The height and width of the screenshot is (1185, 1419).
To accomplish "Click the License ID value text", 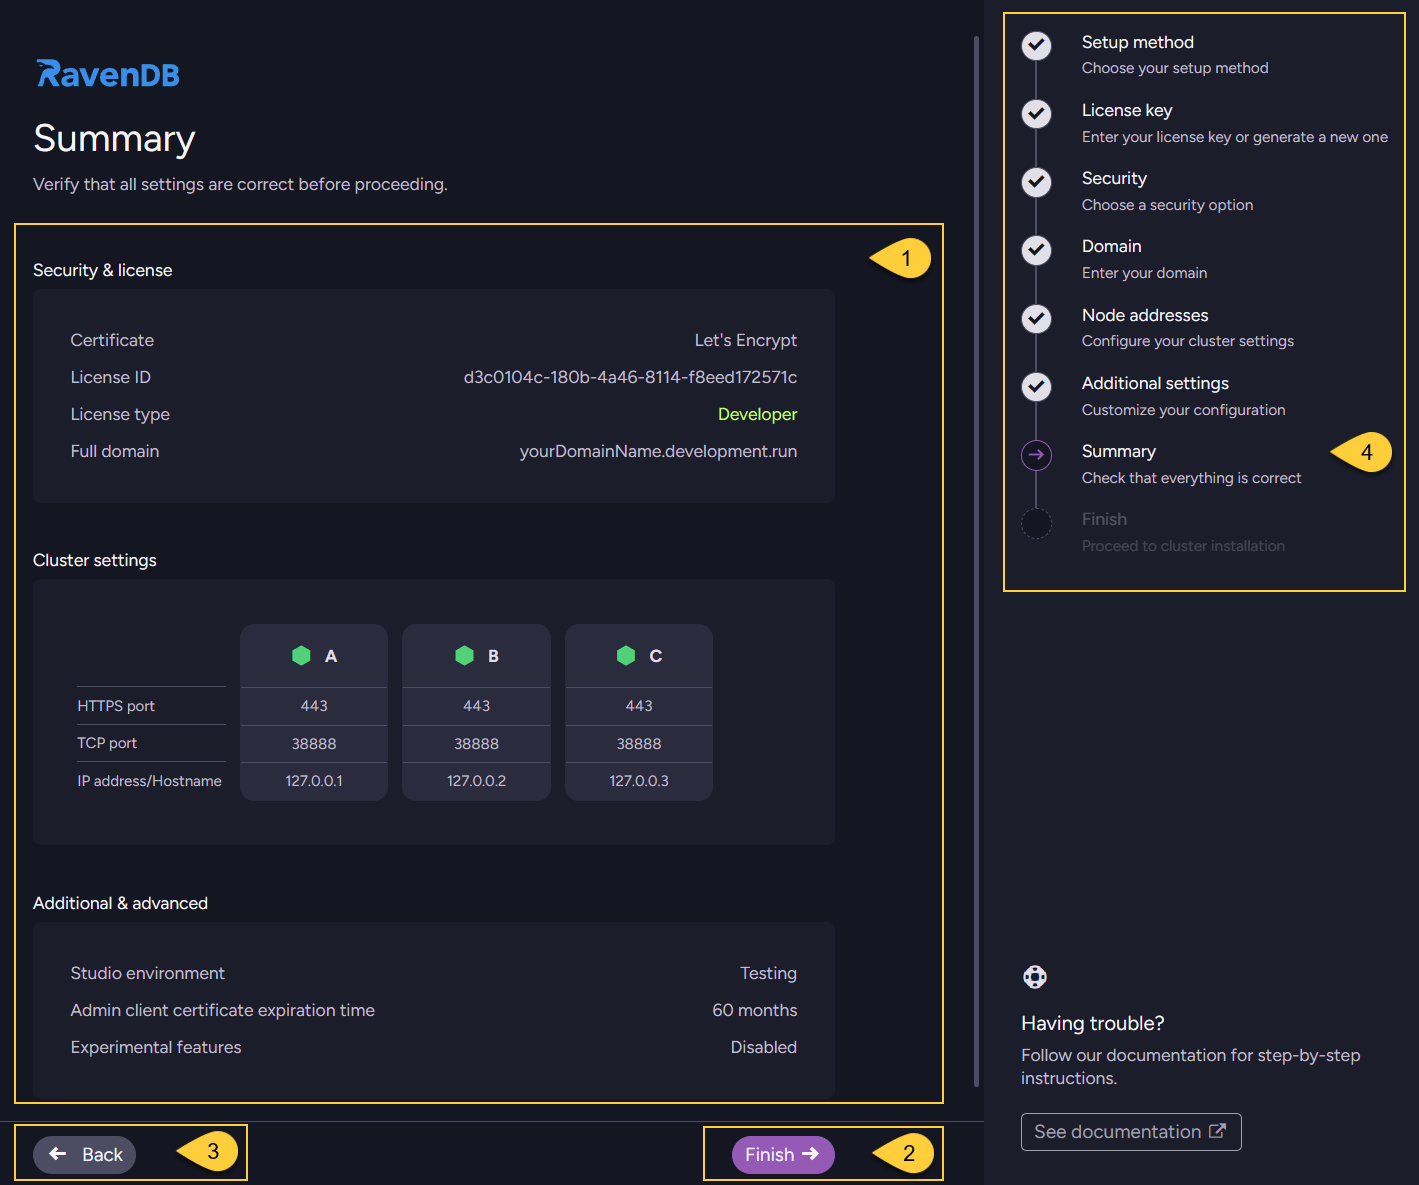I will (630, 377).
